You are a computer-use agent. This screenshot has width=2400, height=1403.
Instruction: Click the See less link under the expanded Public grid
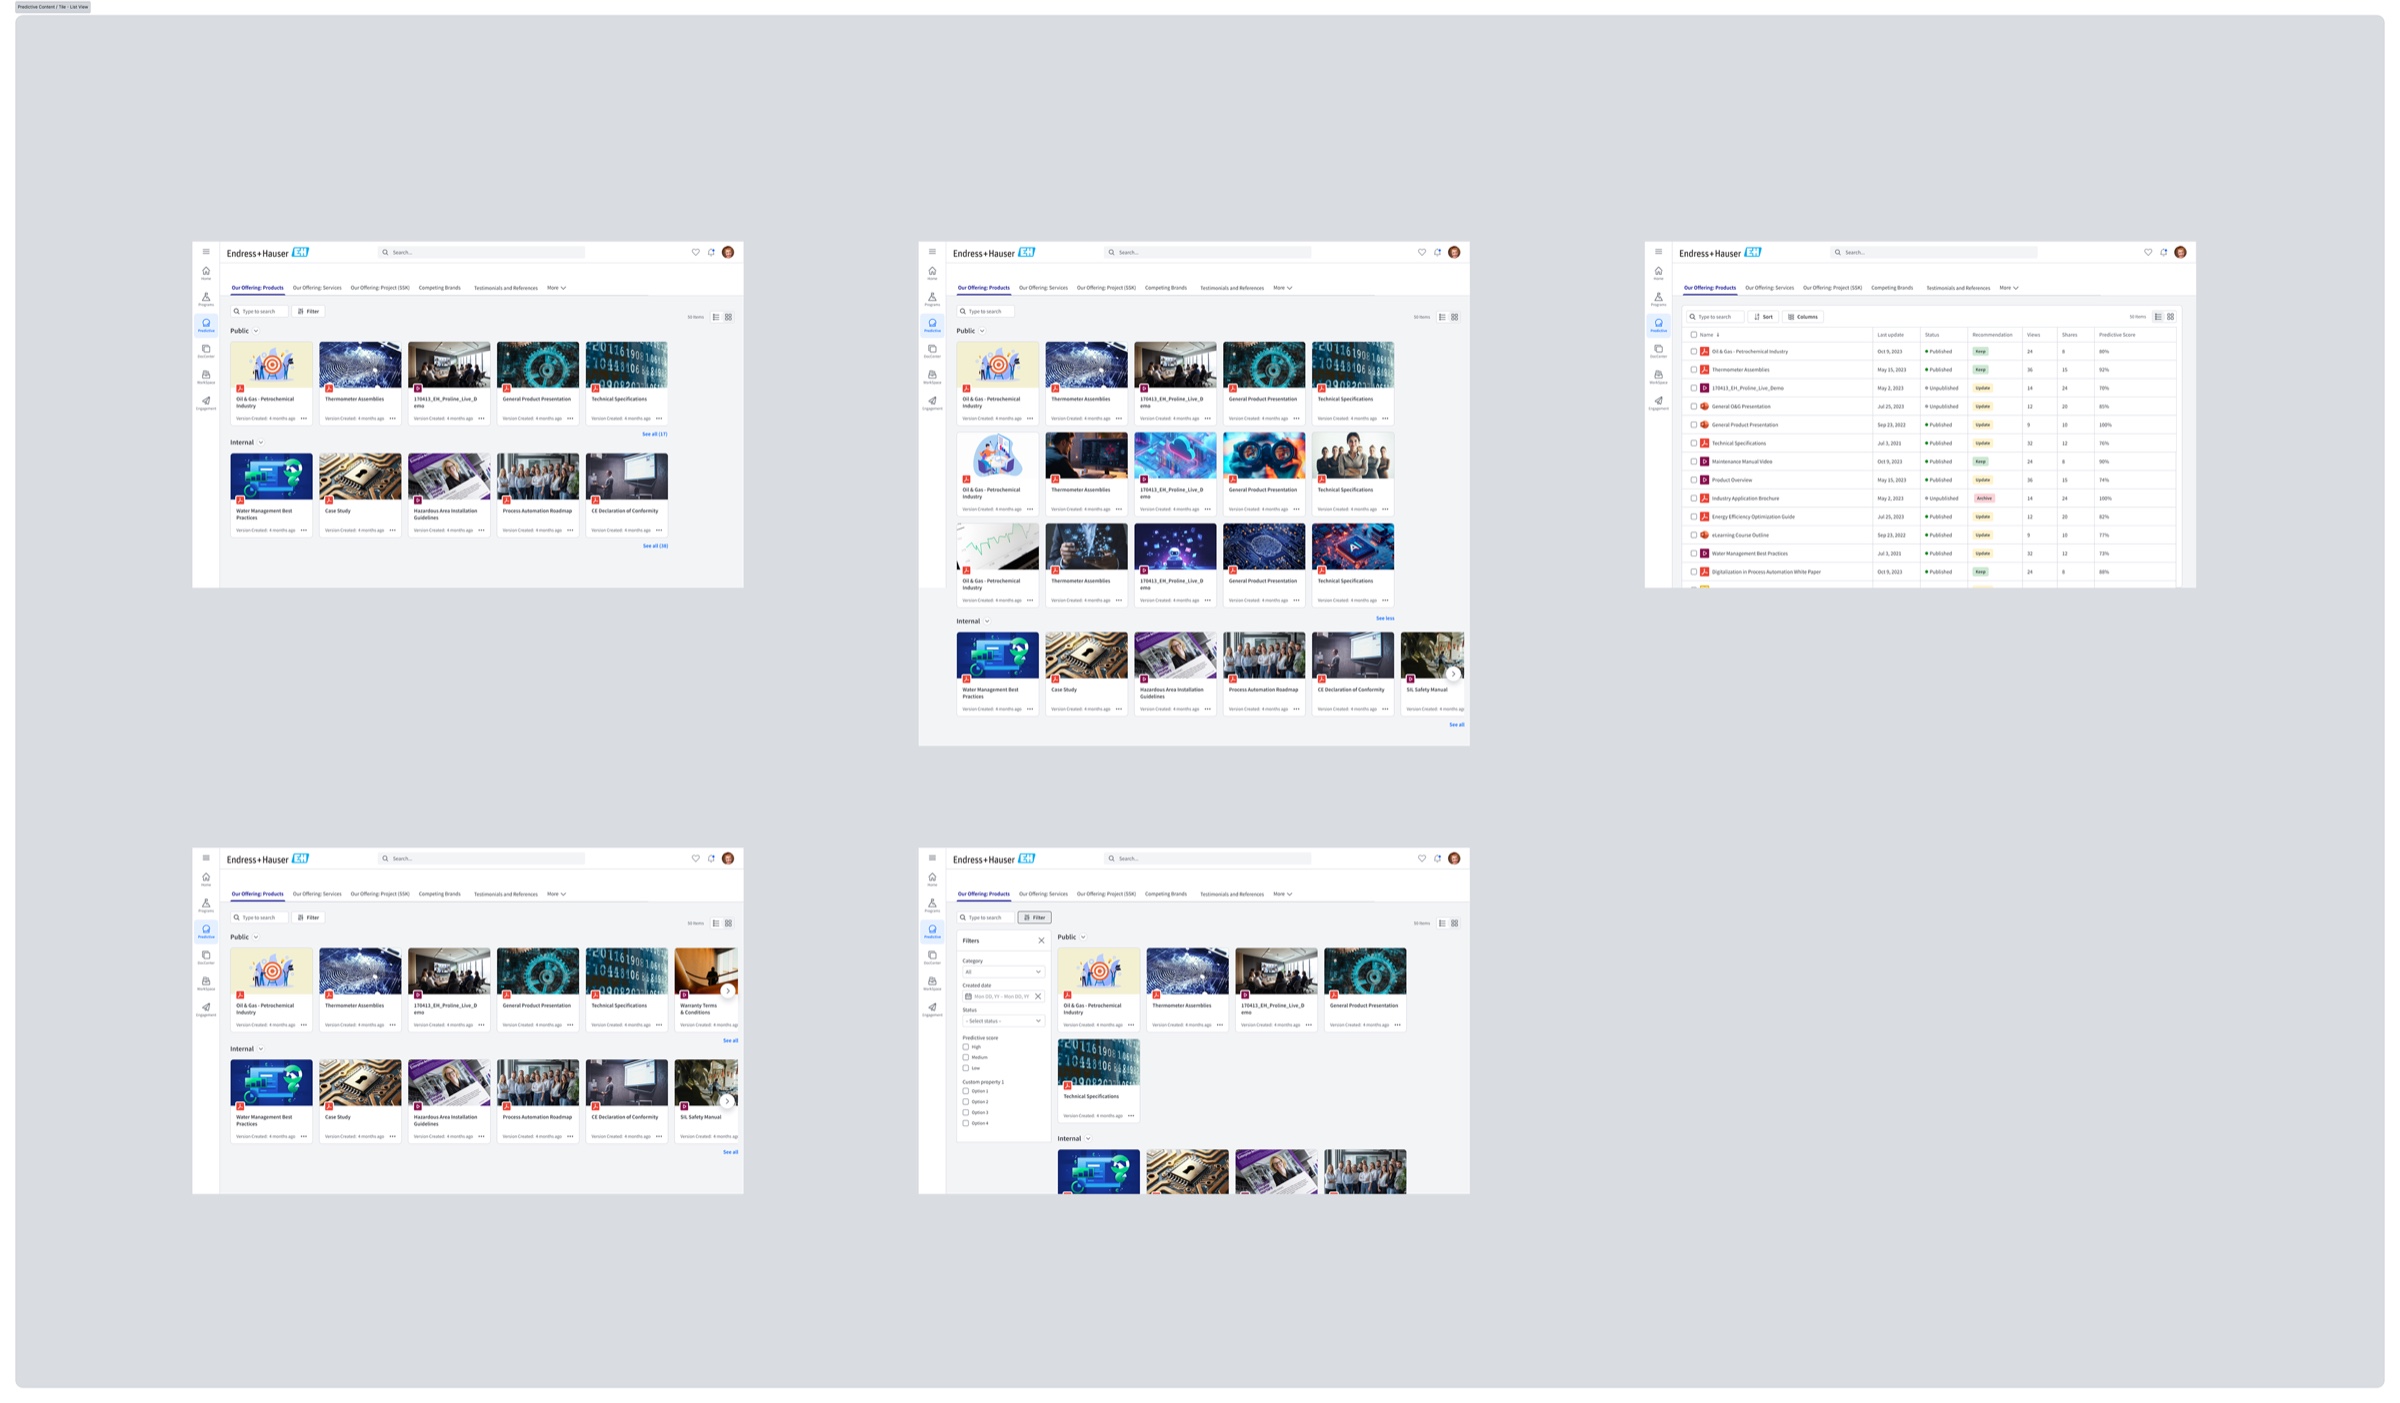[1385, 618]
